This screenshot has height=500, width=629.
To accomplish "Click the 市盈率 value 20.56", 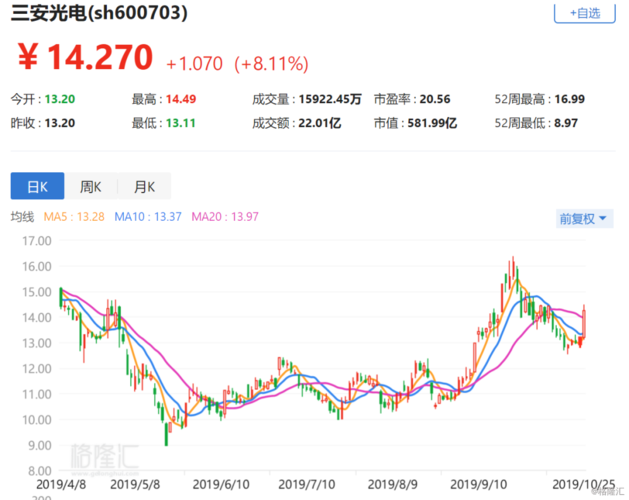I will [x=435, y=99].
